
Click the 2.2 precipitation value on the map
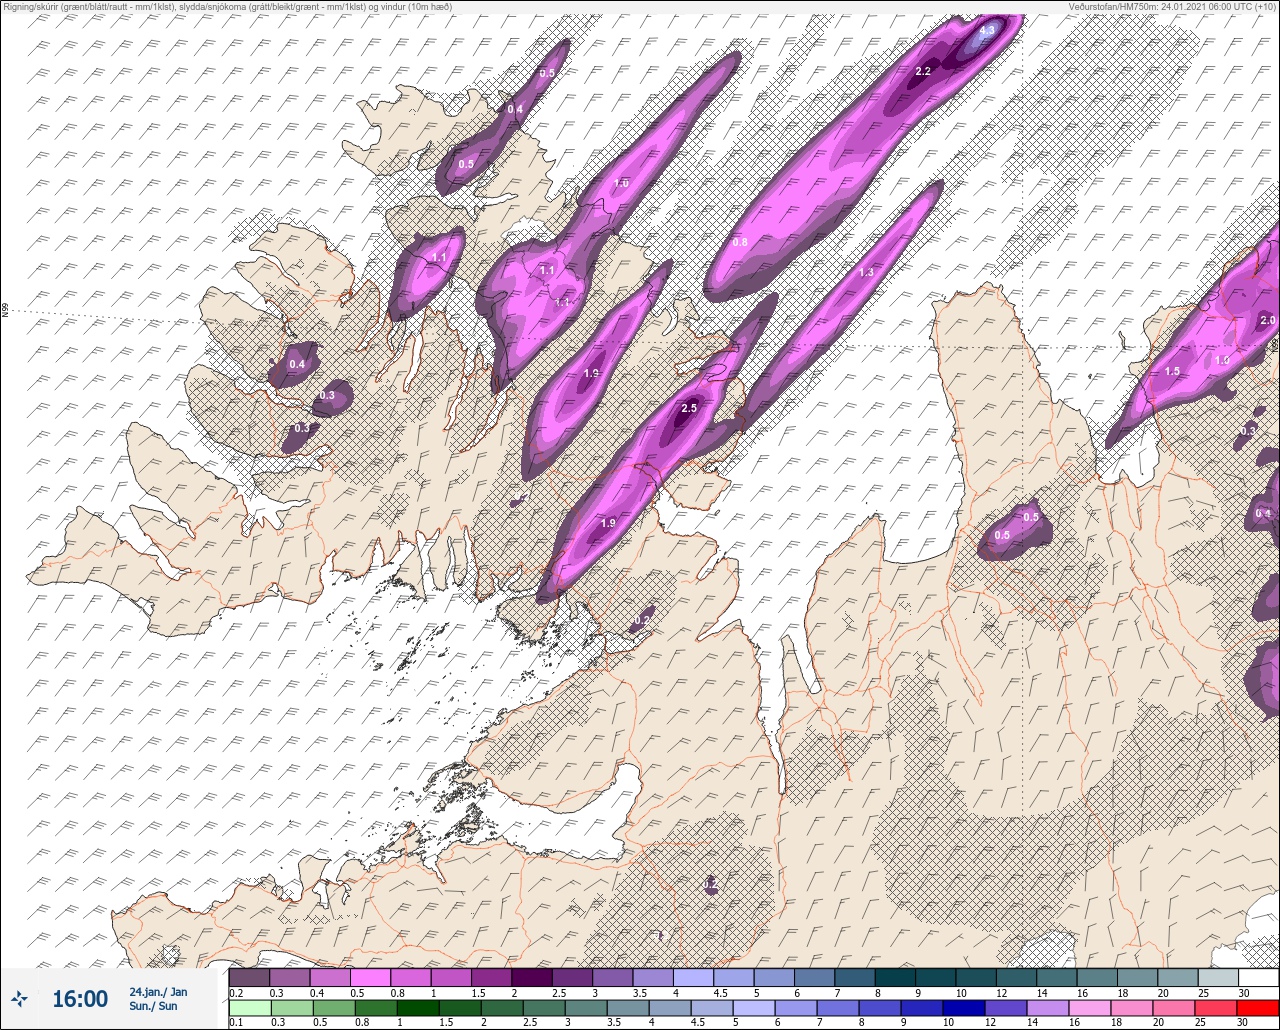pos(923,71)
